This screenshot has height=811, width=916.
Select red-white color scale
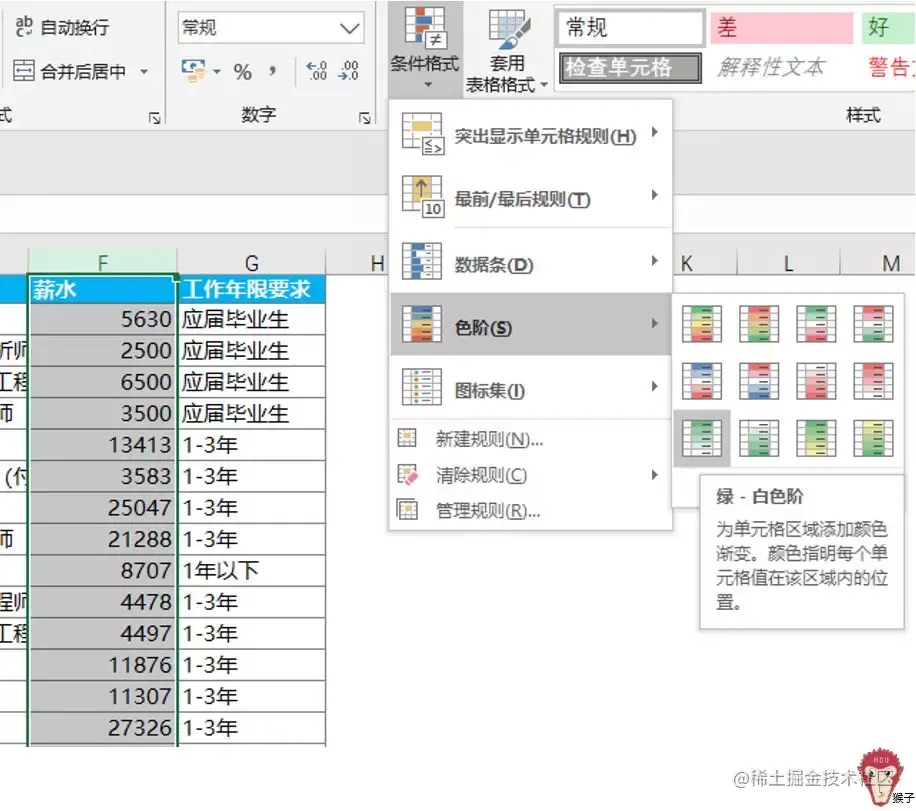tap(873, 380)
